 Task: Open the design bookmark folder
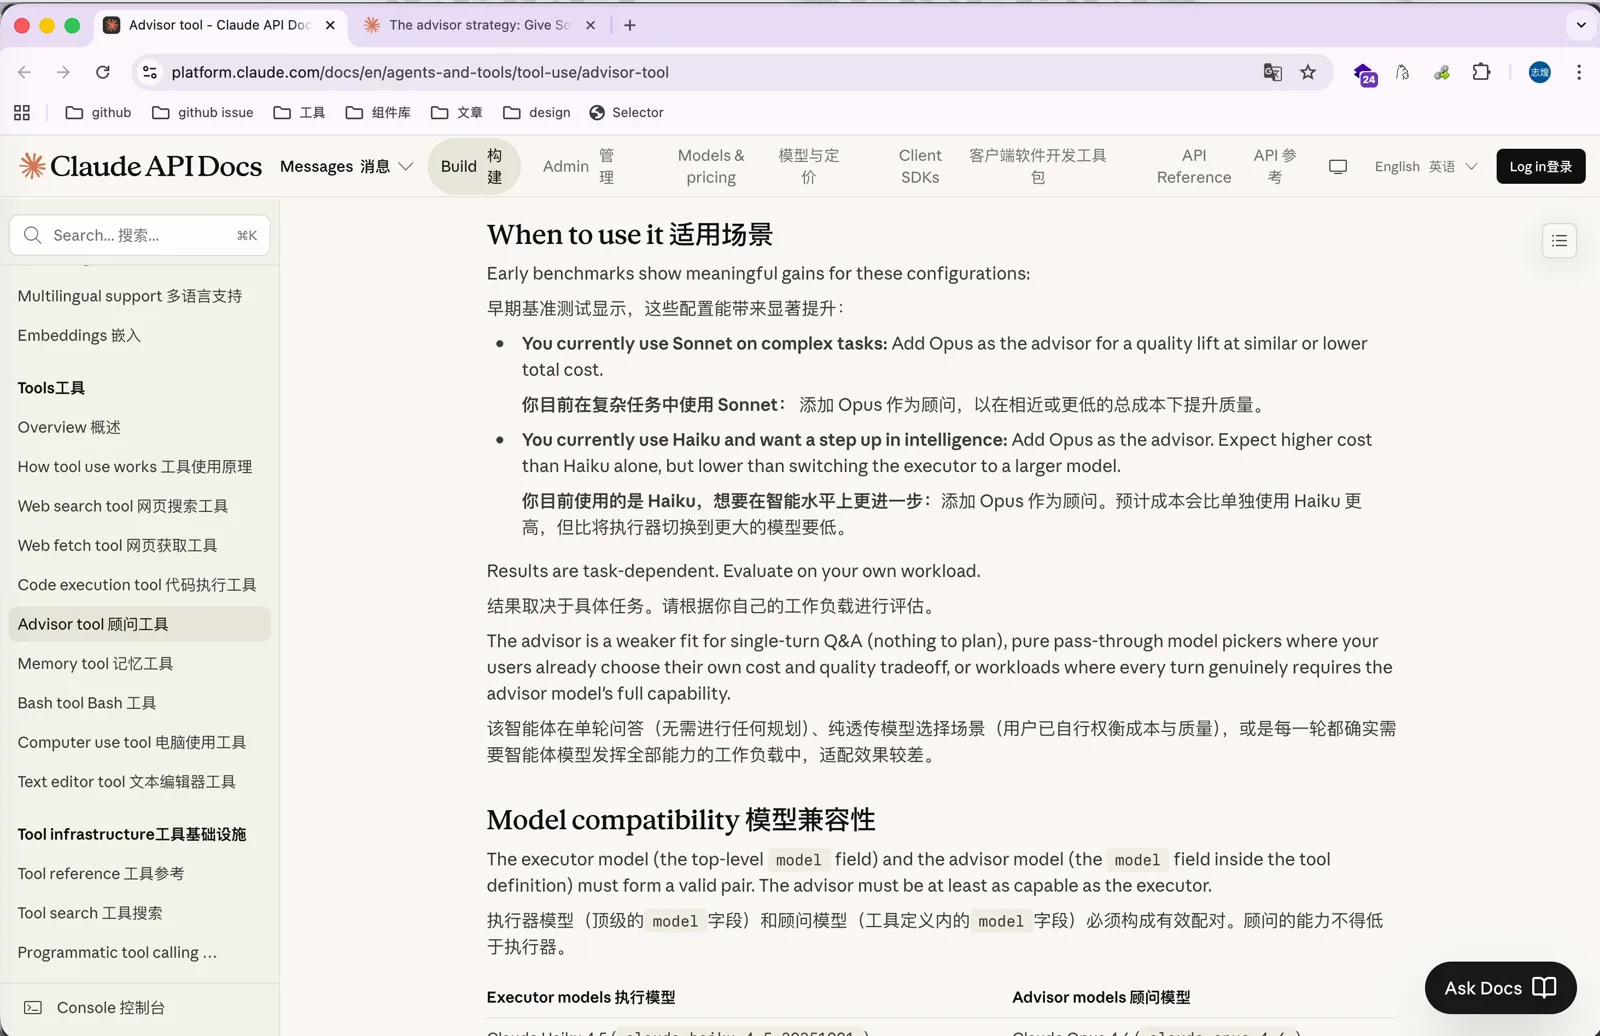point(537,113)
